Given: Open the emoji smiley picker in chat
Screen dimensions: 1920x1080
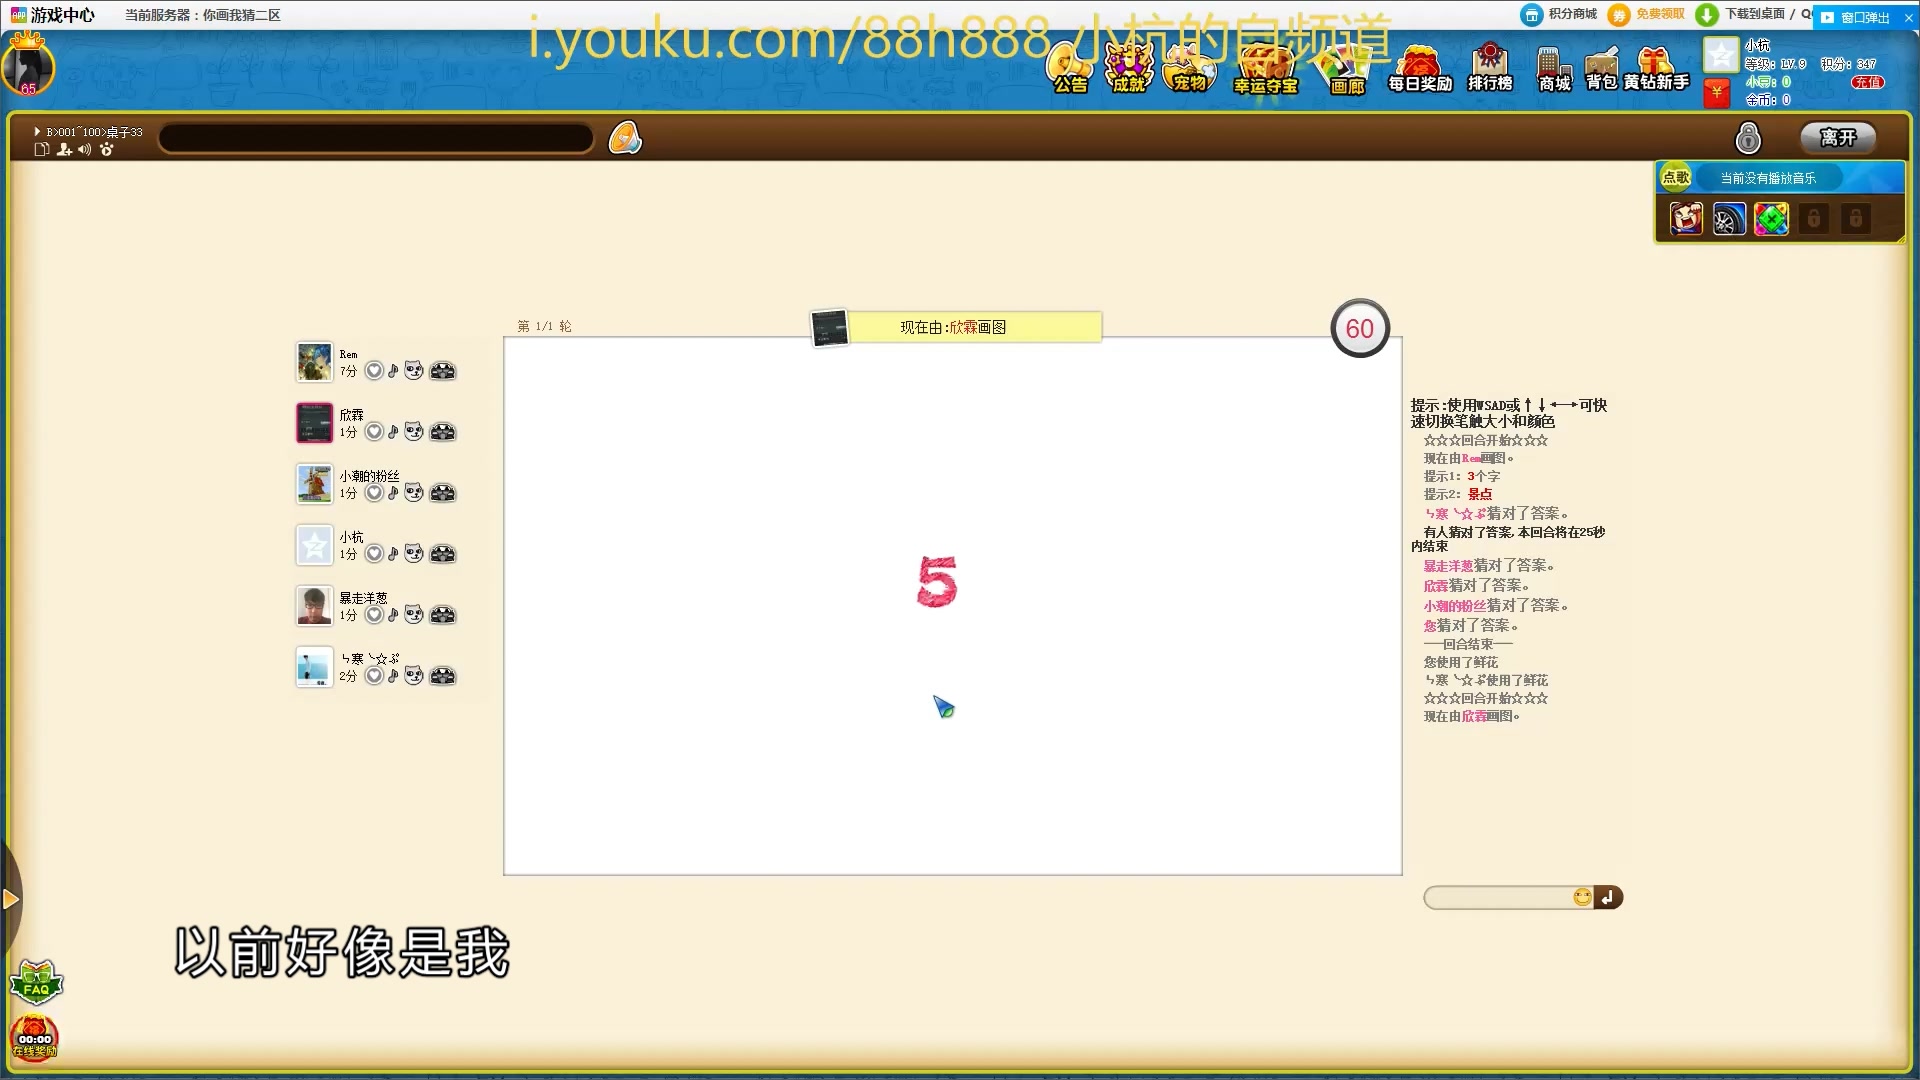Looking at the screenshot, I should 1582,897.
